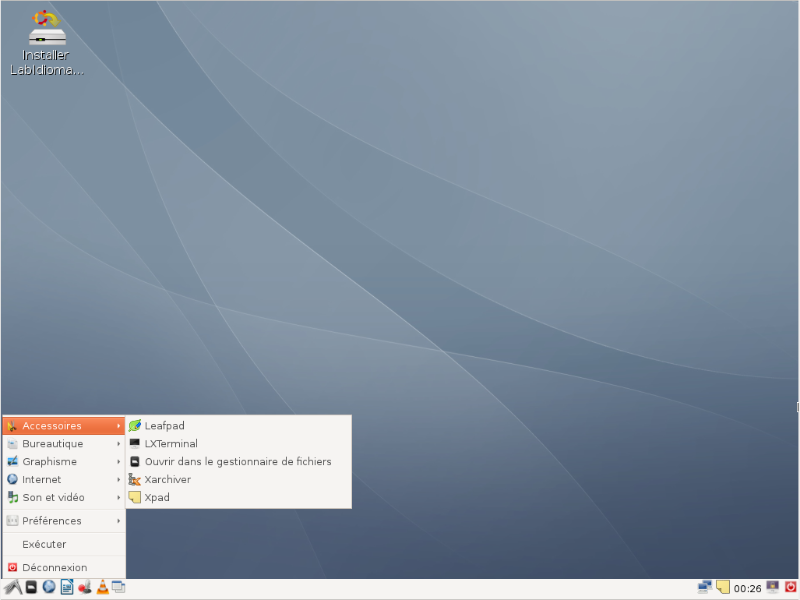Click the lock screen tray icon
The width and height of the screenshot is (800, 600).
771,588
